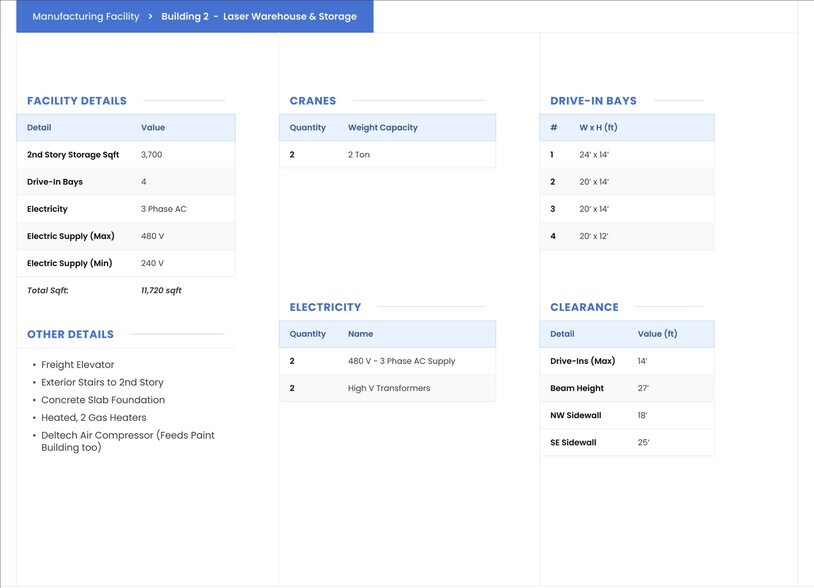This screenshot has height=588, width=814.
Task: Click the W x H (ft) column header
Action: [x=598, y=128]
